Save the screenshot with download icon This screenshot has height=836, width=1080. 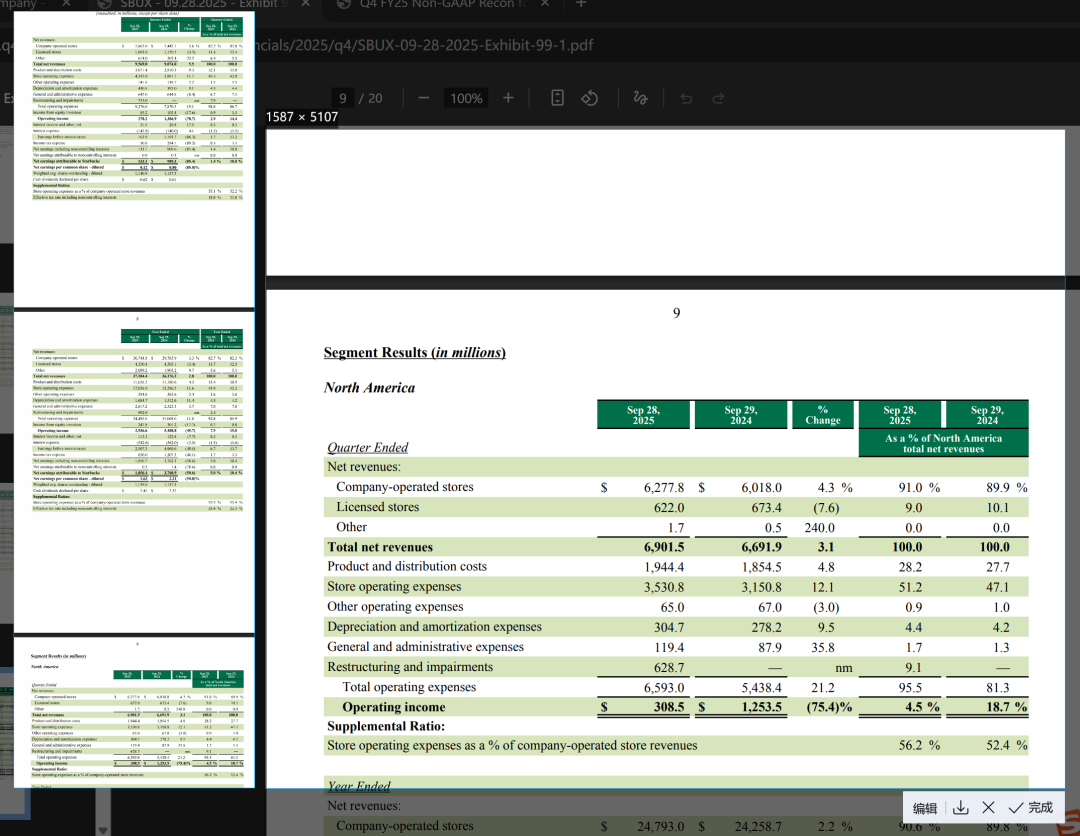tap(959, 807)
